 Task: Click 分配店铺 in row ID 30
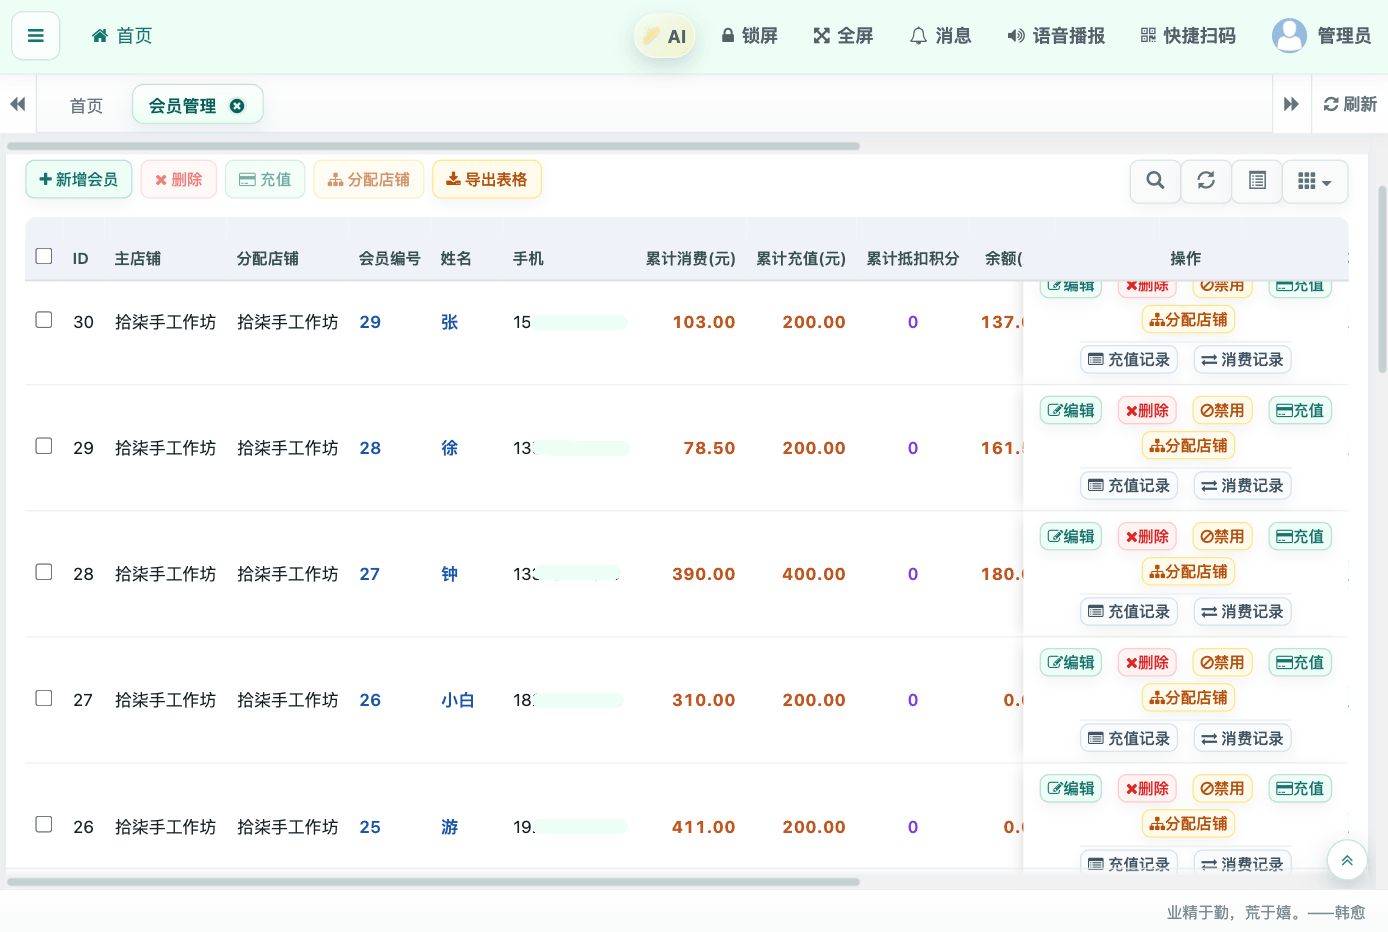tap(1188, 320)
